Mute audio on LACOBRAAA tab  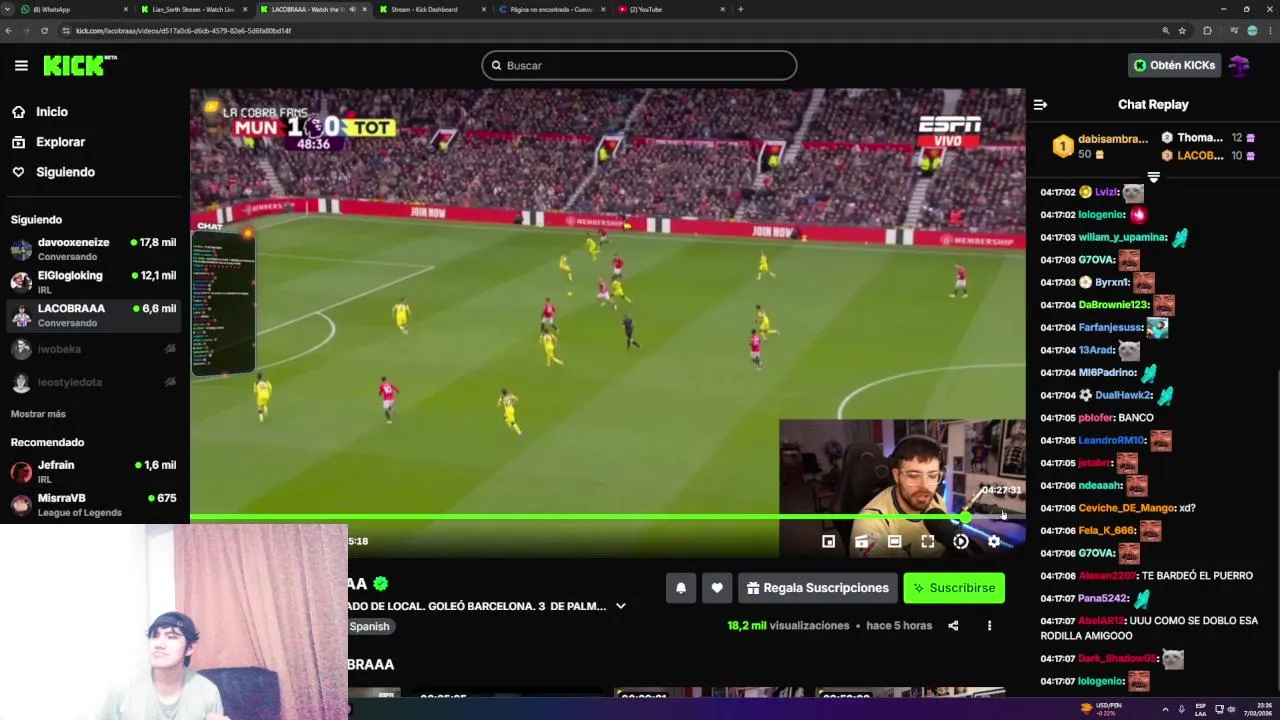click(351, 9)
